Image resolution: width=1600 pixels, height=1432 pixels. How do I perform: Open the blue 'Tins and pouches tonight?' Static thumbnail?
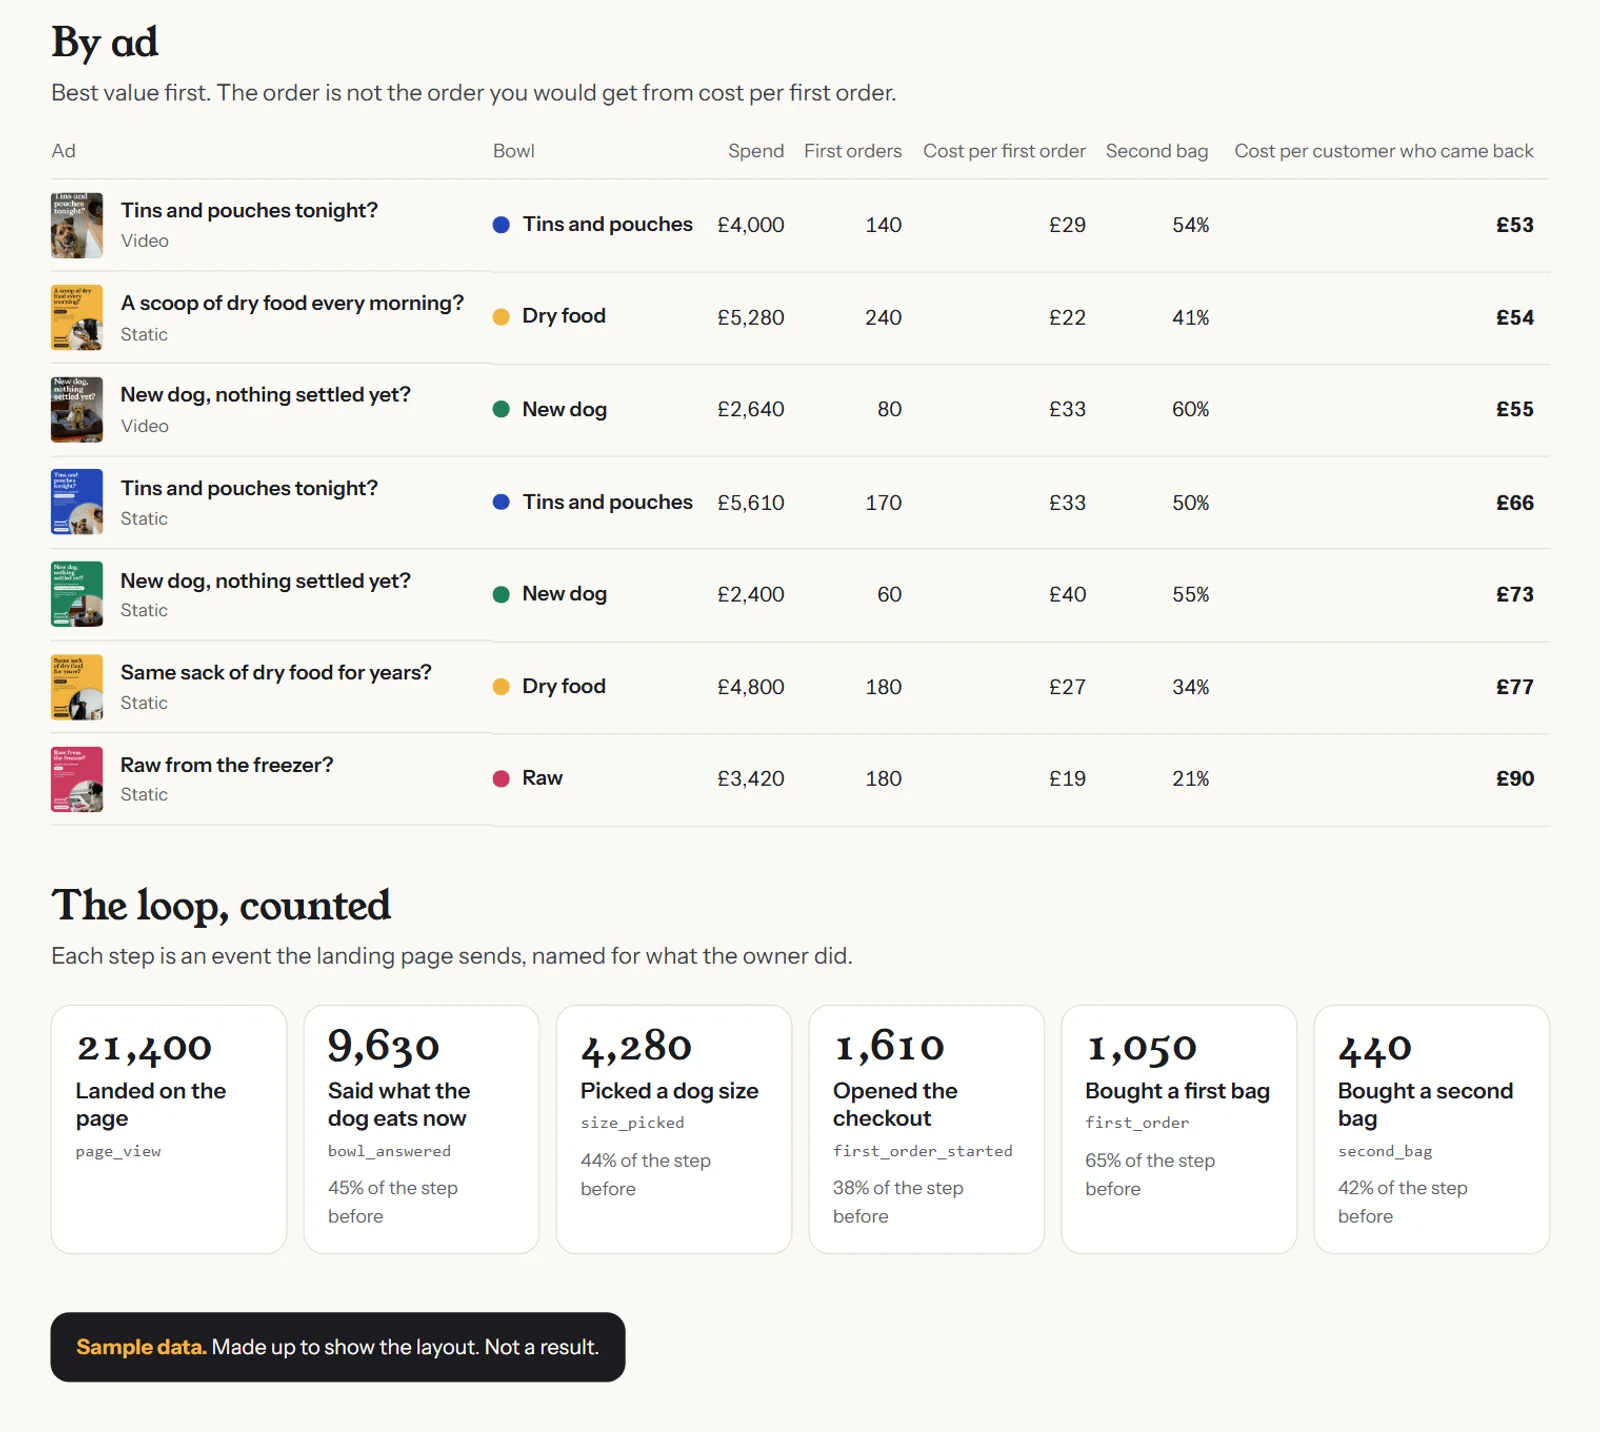[77, 502]
